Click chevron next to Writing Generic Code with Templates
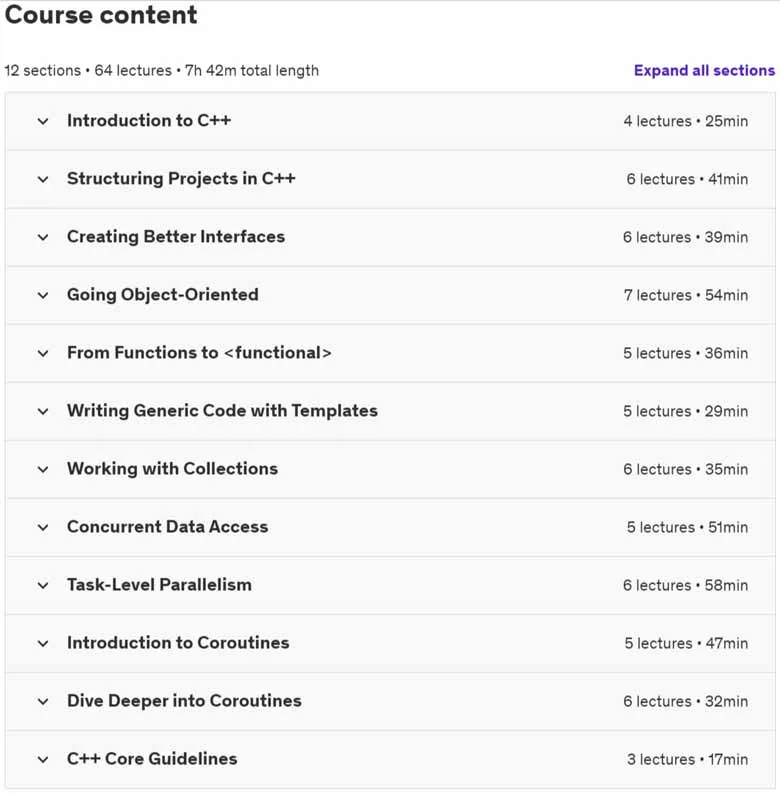780x794 pixels. click(43, 411)
